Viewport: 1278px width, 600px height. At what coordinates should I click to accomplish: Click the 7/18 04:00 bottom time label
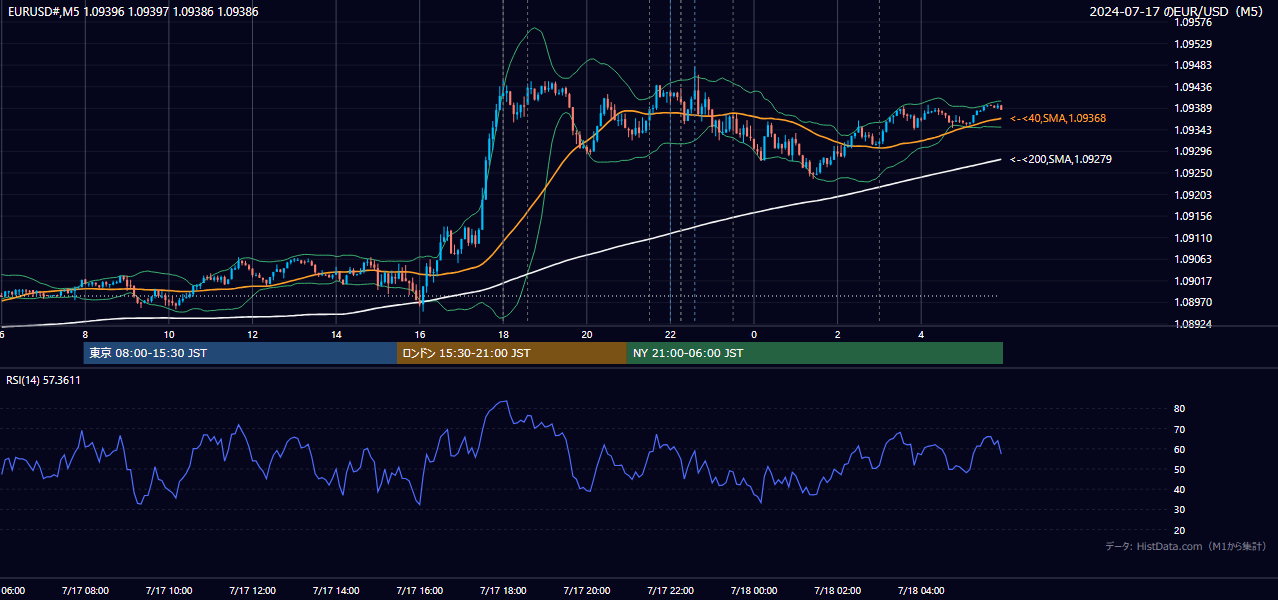click(921, 591)
